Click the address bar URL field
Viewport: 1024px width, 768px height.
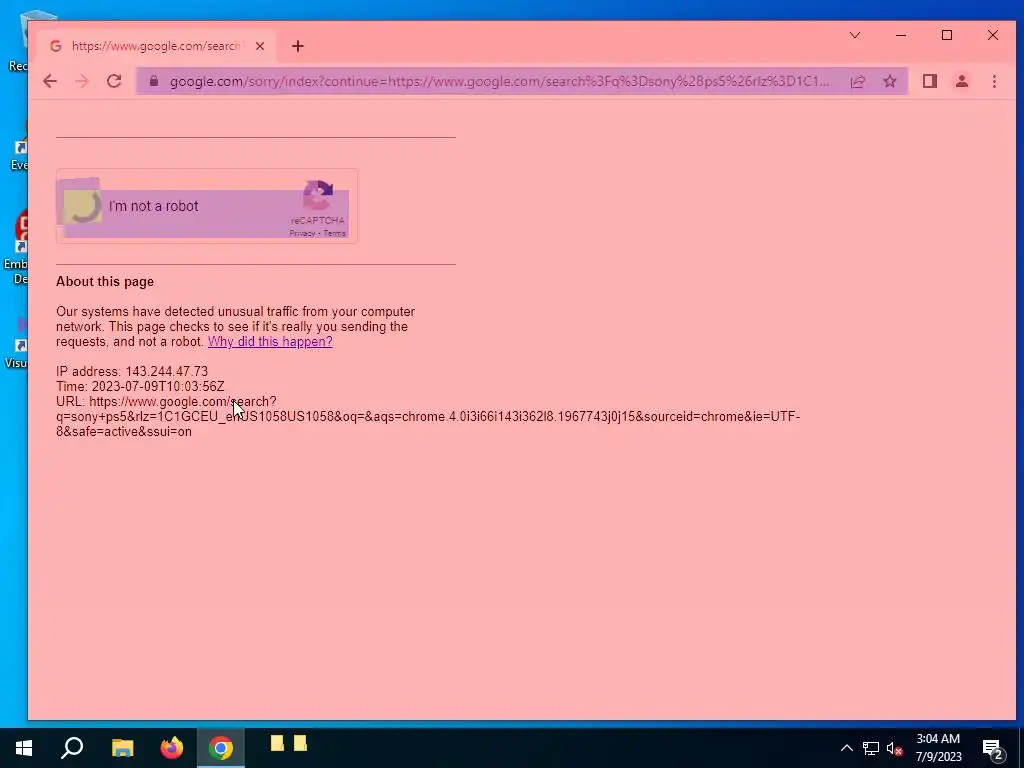[x=500, y=81]
